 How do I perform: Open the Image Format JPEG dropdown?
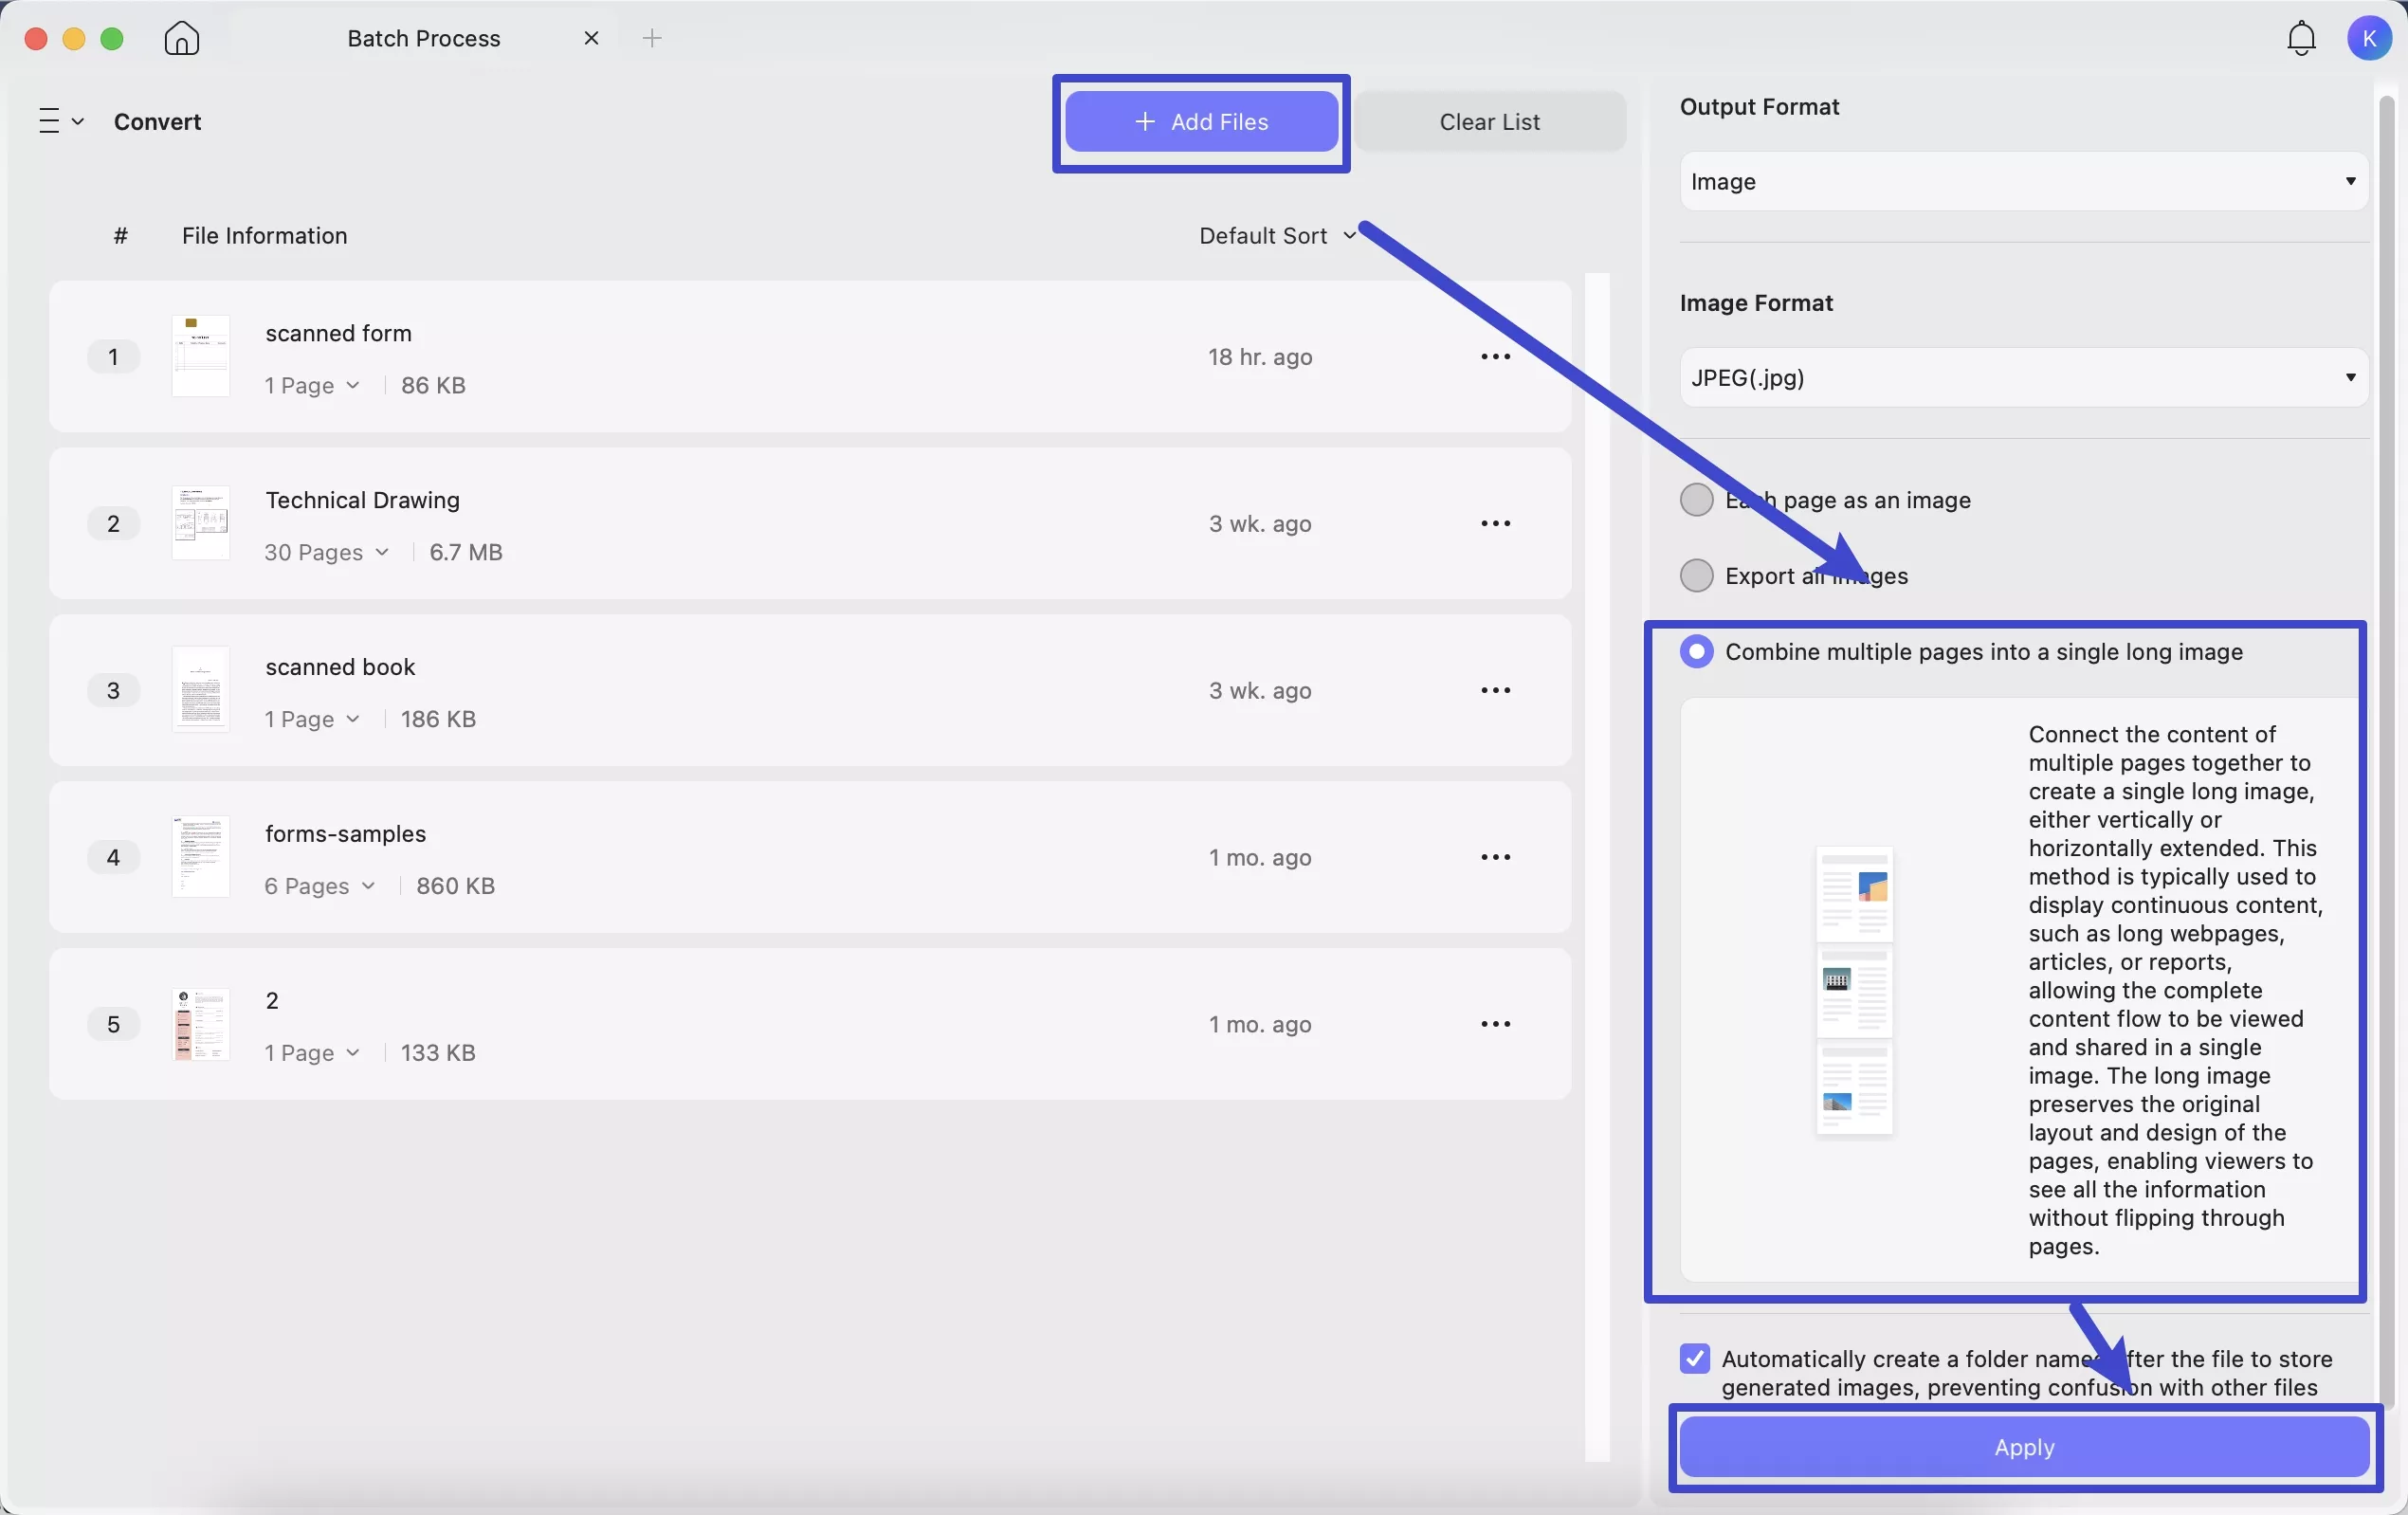click(2023, 377)
